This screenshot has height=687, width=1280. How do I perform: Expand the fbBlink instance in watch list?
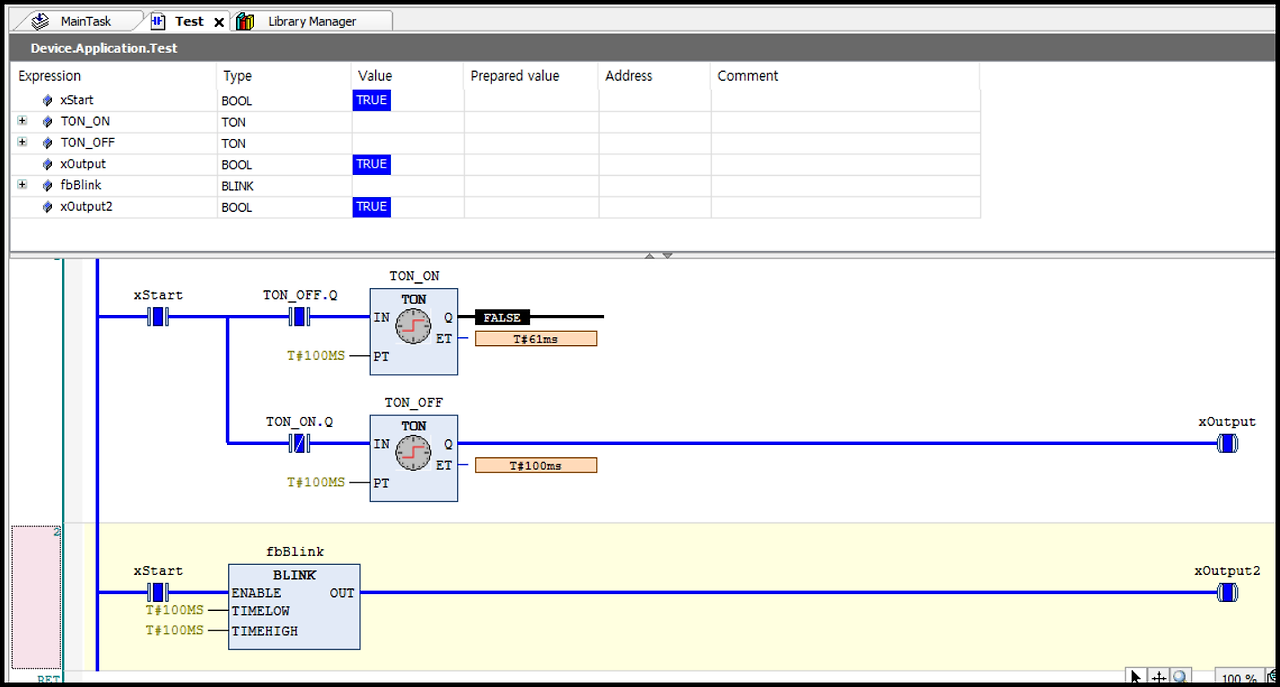pos(22,185)
